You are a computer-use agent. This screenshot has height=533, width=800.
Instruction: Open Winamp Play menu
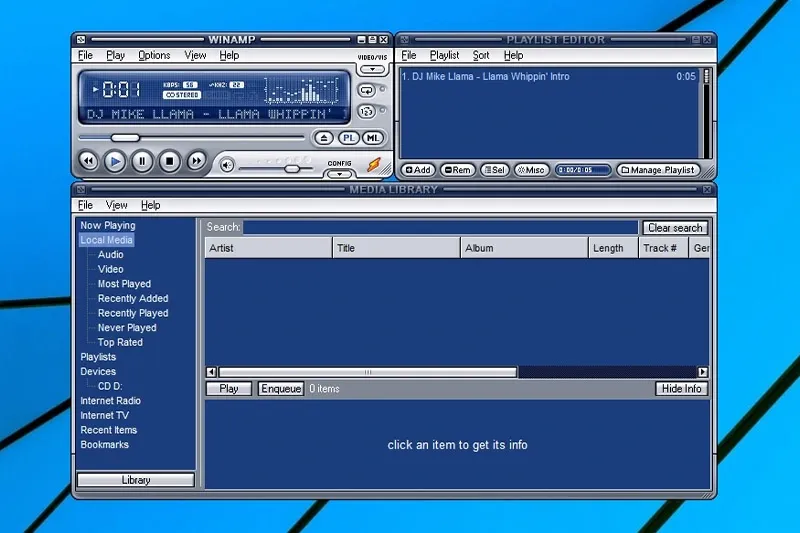click(x=115, y=55)
